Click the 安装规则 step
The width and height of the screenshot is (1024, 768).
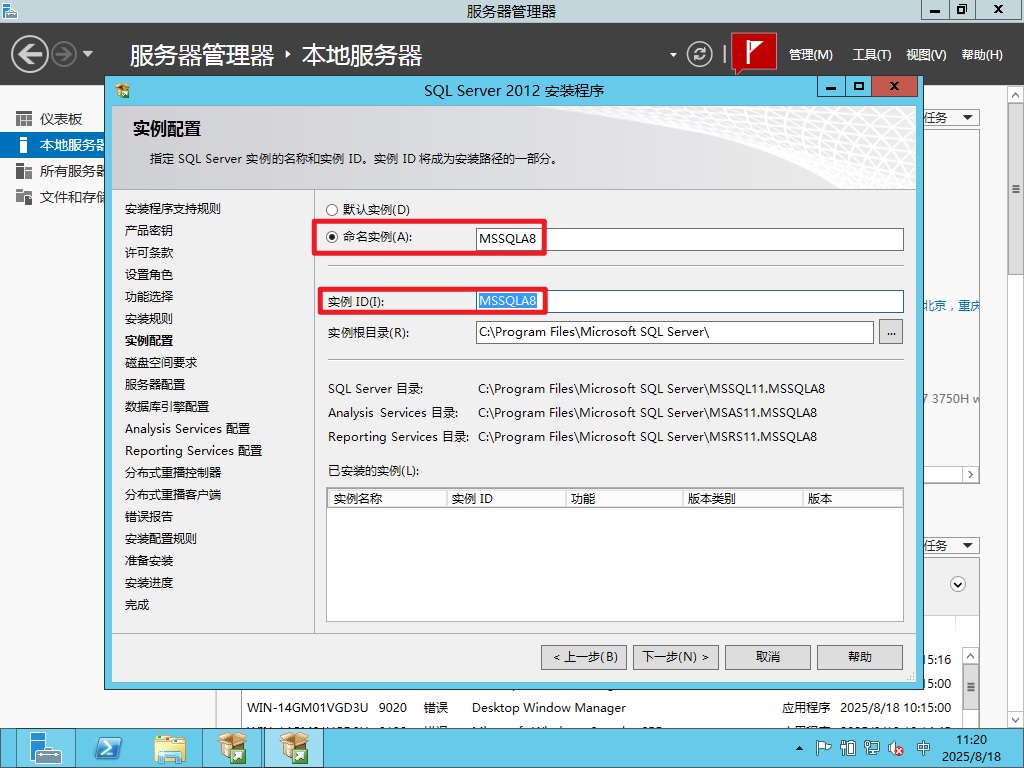[149, 319]
